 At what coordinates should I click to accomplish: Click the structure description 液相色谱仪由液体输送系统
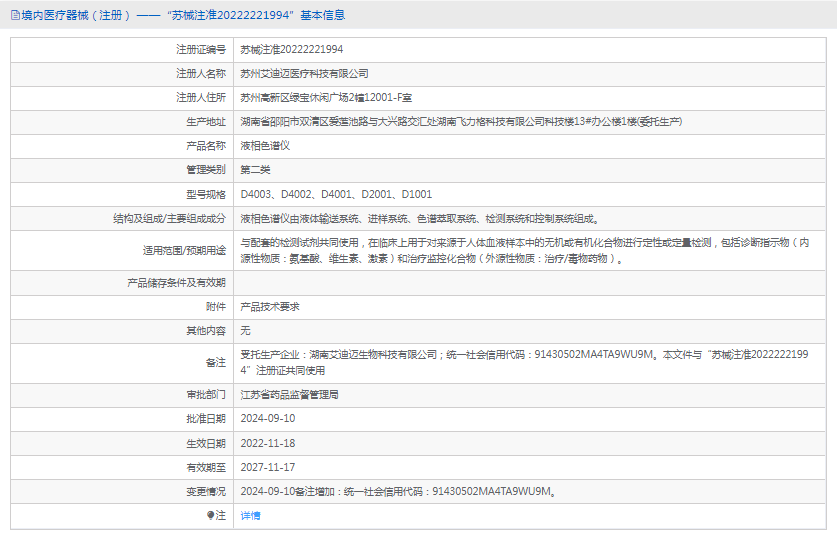tap(421, 219)
